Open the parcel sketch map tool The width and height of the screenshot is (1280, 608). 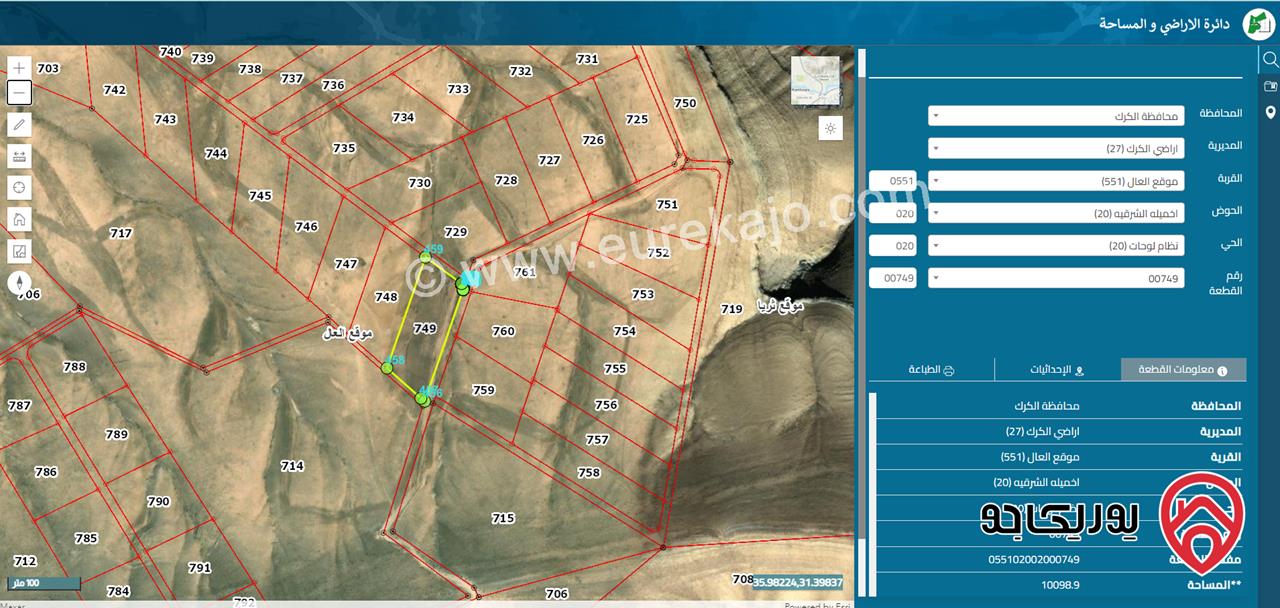[x=19, y=251]
